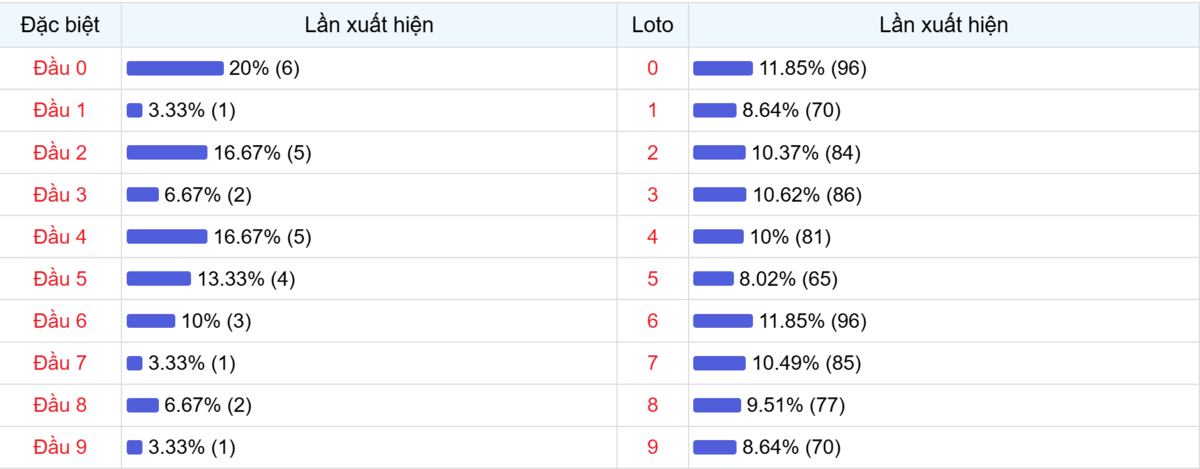Click the Đầu 7 row label
The image size is (1200, 469).
coord(60,363)
